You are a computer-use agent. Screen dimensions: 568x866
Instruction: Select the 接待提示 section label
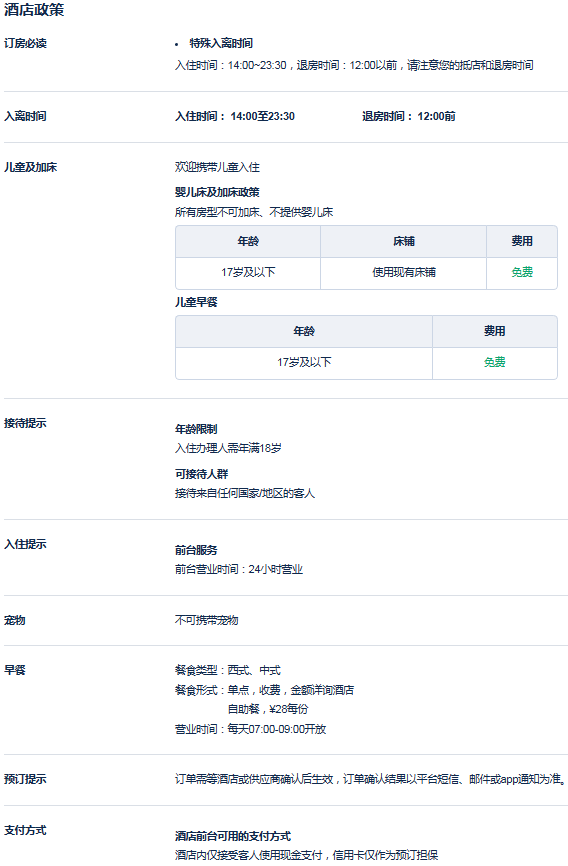[x=25, y=423]
